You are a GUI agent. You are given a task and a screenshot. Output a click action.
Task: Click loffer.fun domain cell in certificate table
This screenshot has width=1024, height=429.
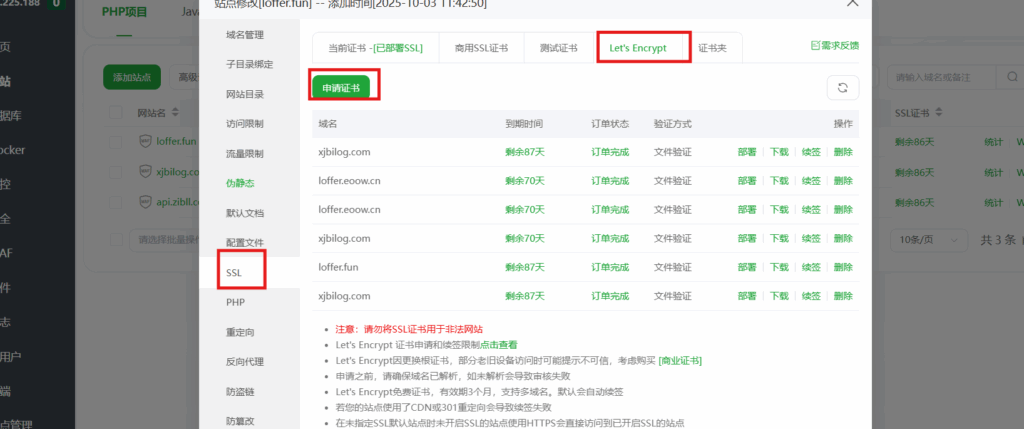tap(338, 267)
